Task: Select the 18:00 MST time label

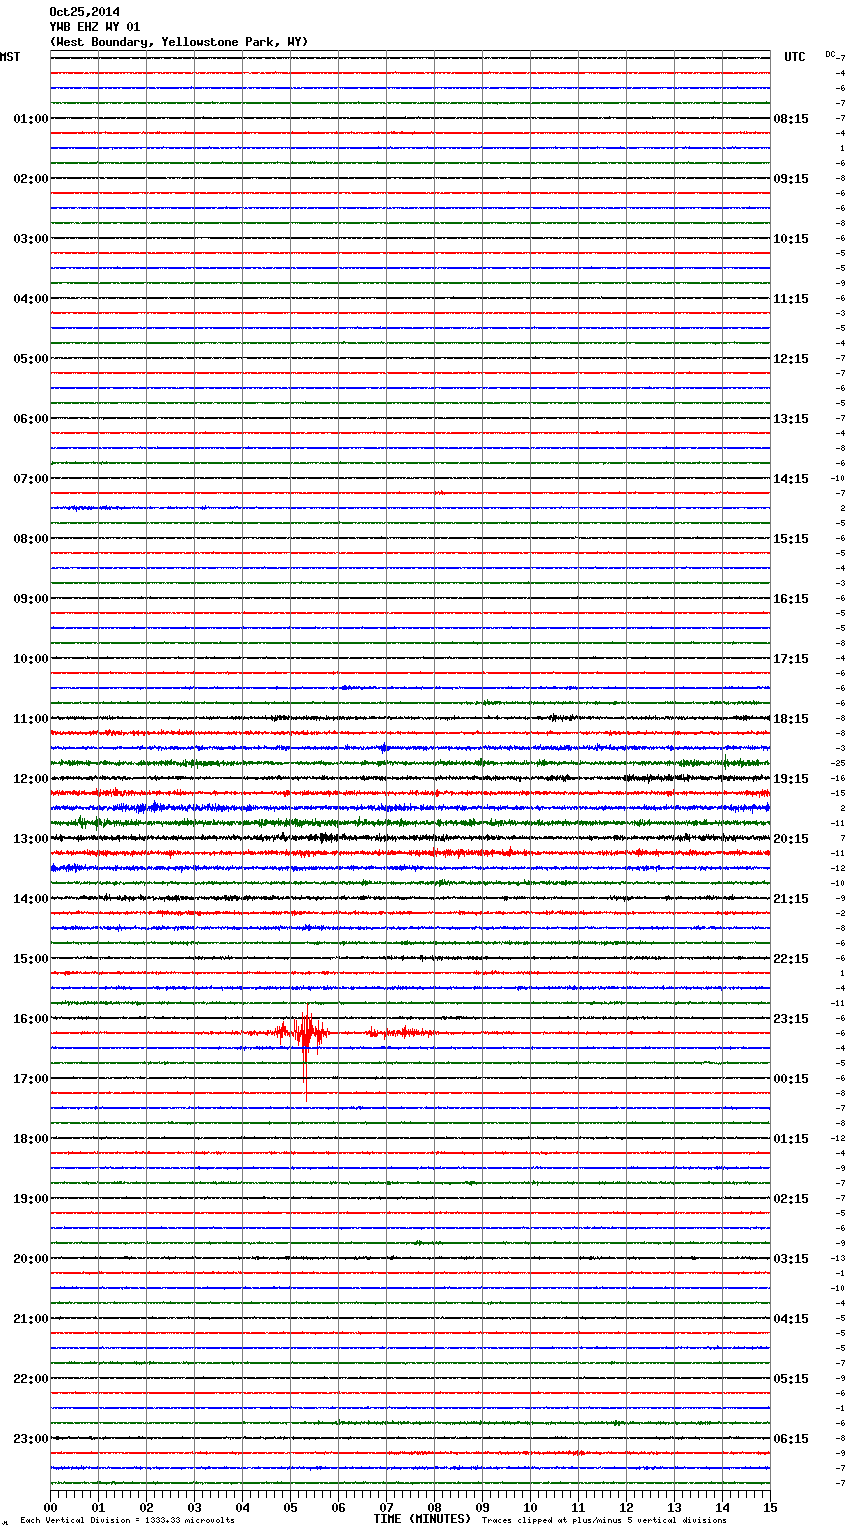Action: 31,1139
